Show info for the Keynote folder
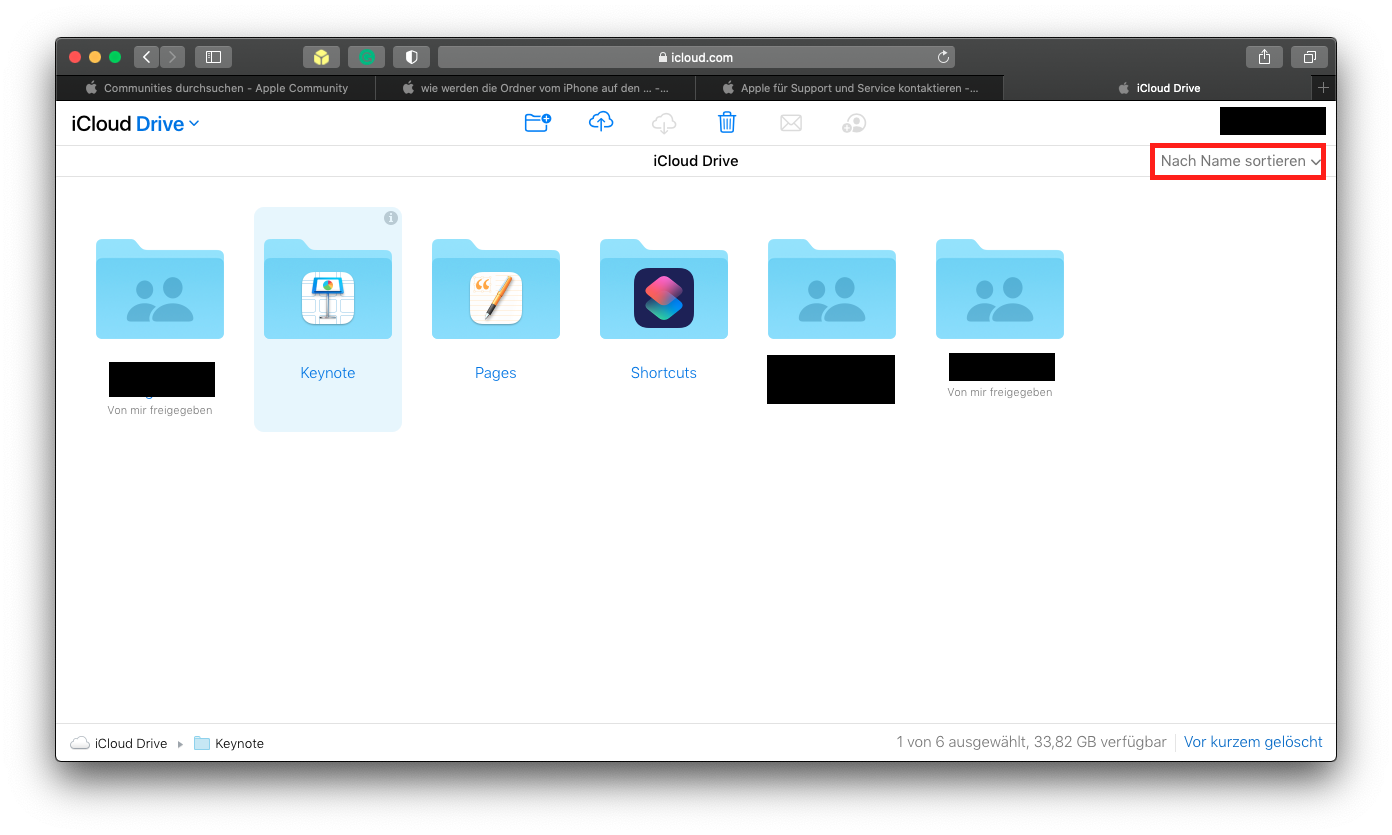 [x=391, y=218]
